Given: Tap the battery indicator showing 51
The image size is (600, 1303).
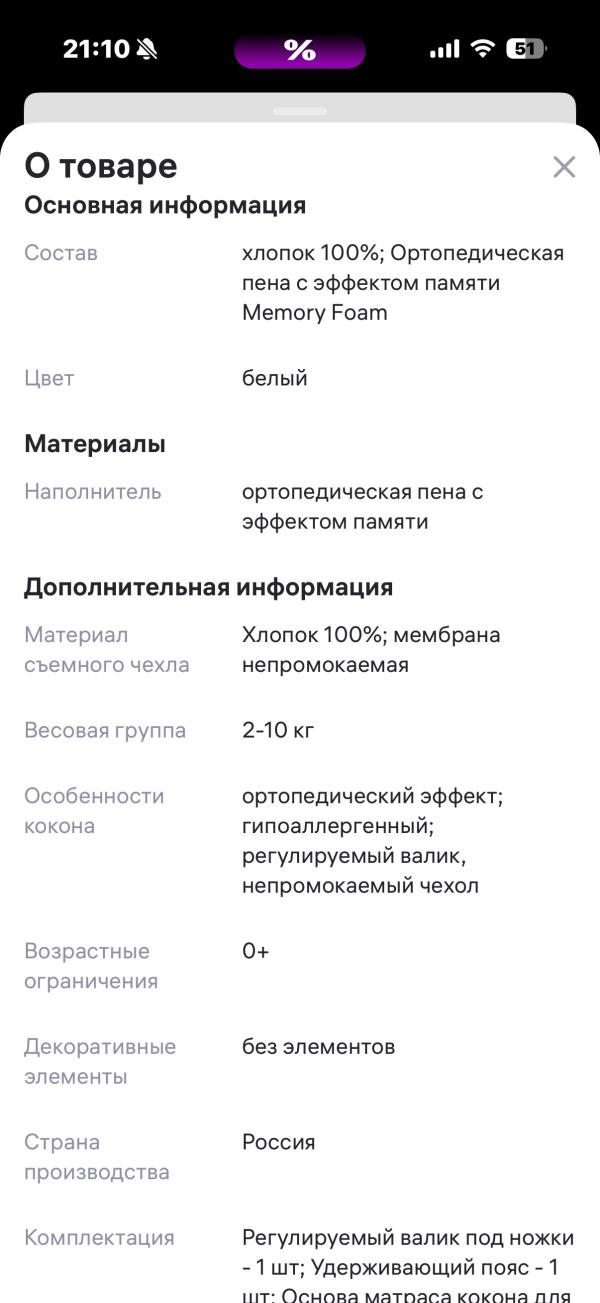Looking at the screenshot, I should 523,48.
